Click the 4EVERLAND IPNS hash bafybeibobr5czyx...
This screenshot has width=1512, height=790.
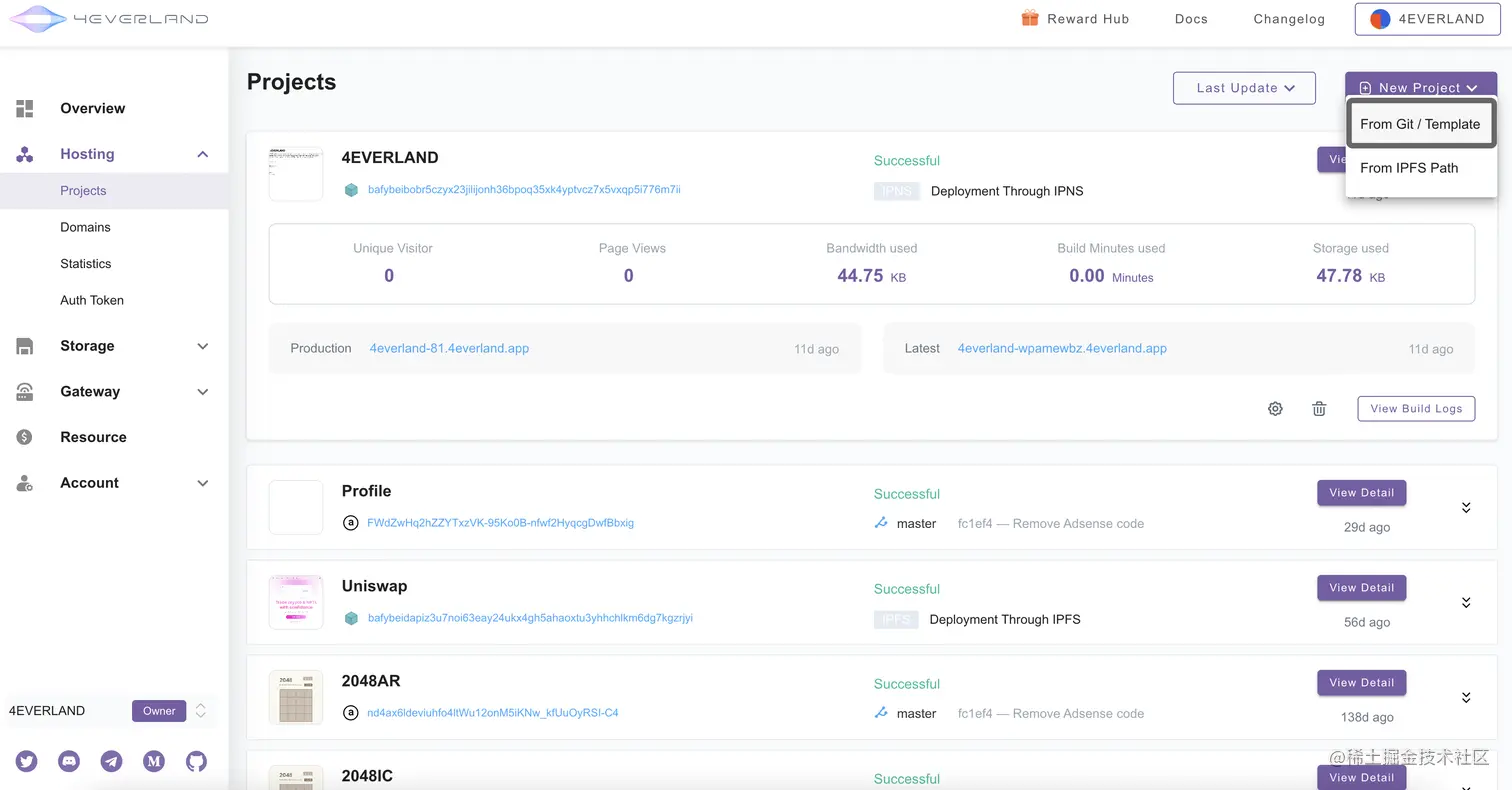tap(524, 189)
